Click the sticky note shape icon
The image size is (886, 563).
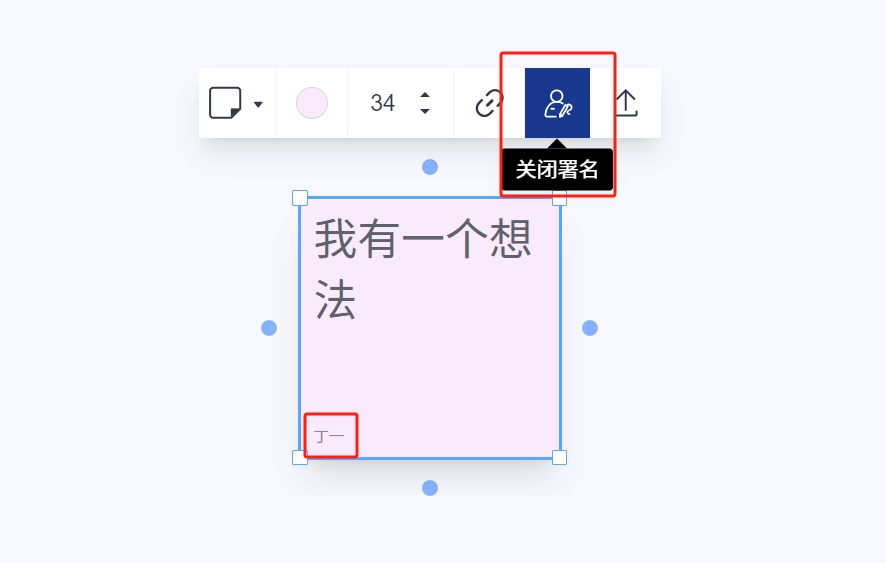(x=225, y=103)
